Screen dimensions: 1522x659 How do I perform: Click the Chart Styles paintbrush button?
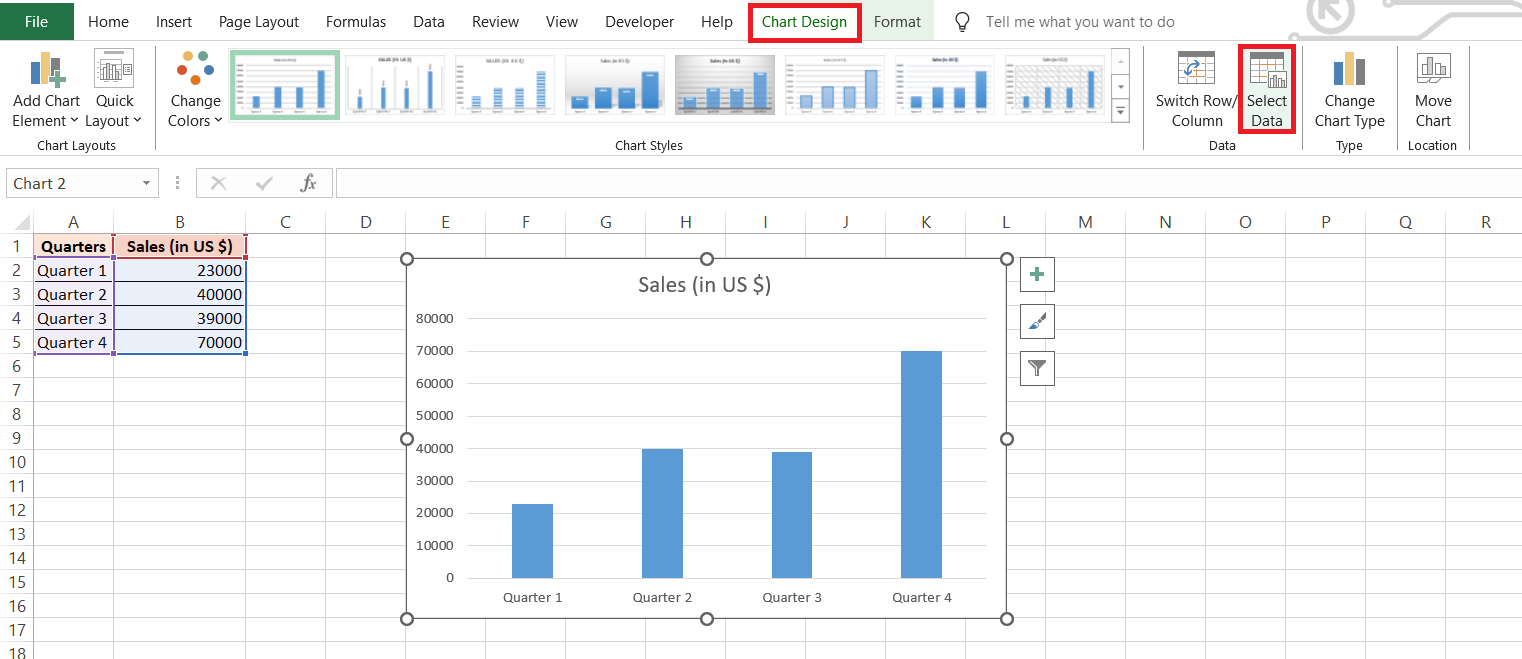click(x=1037, y=321)
